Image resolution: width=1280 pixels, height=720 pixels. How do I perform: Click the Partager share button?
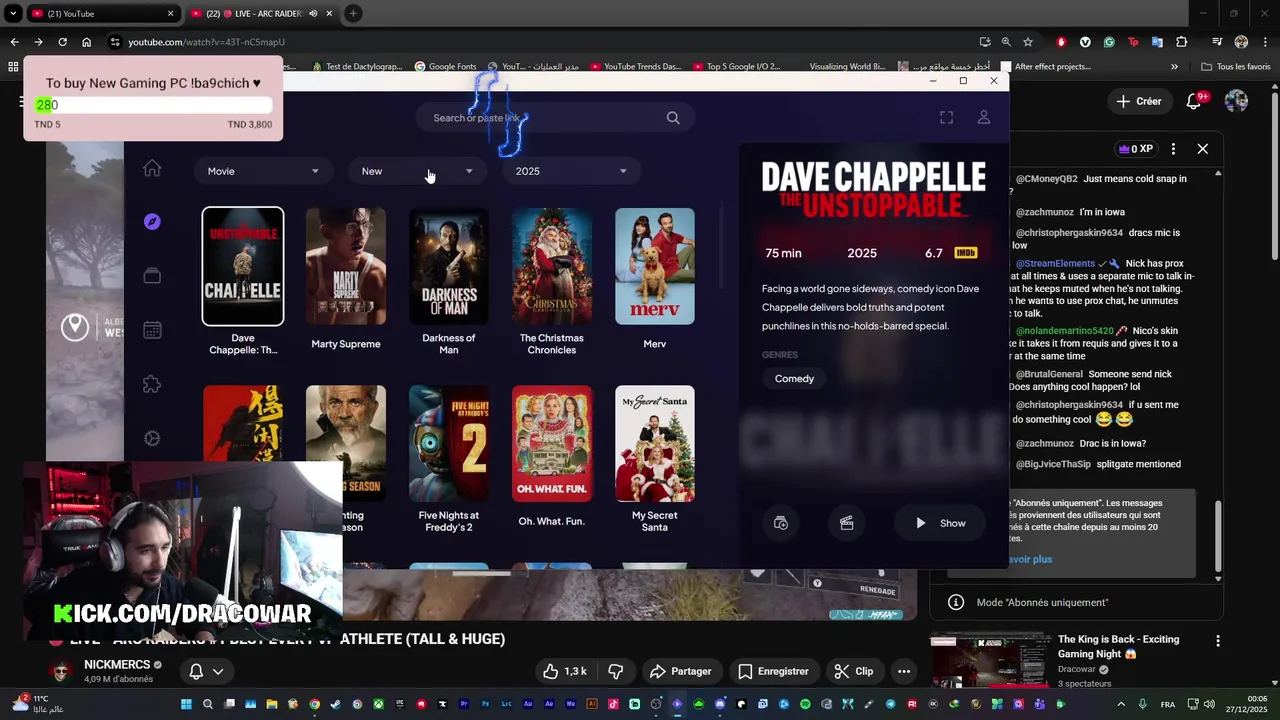coord(680,671)
